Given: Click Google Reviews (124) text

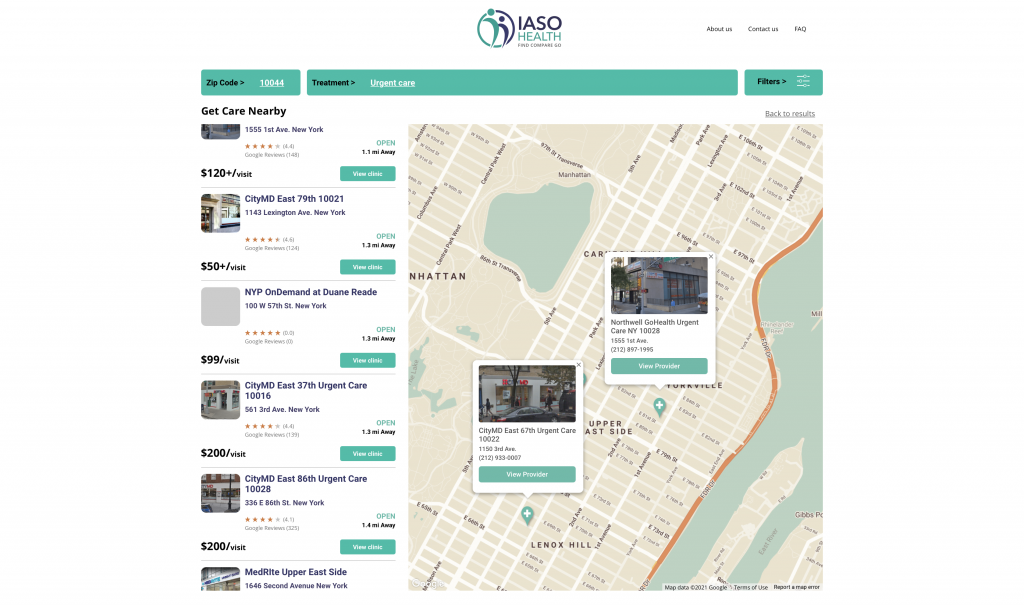Looking at the screenshot, I should (272, 248).
